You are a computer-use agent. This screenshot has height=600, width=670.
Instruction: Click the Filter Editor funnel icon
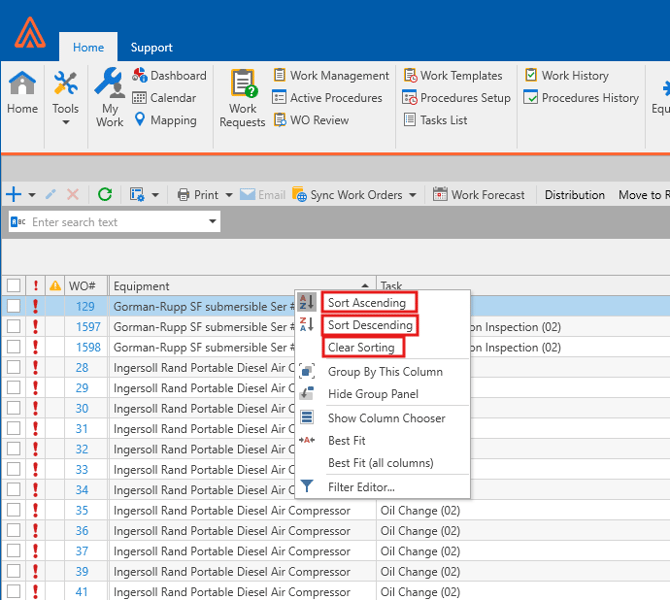[x=307, y=487]
